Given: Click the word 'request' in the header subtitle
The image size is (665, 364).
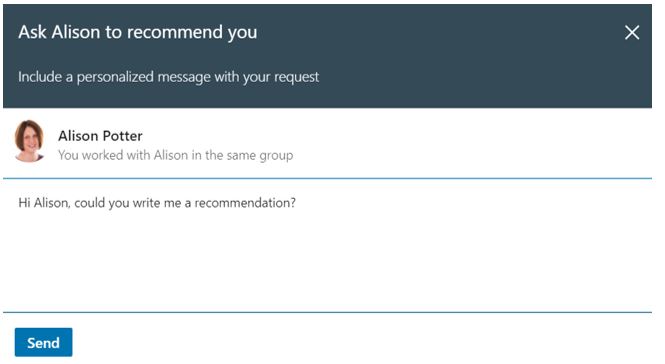Looking at the screenshot, I should point(296,77).
